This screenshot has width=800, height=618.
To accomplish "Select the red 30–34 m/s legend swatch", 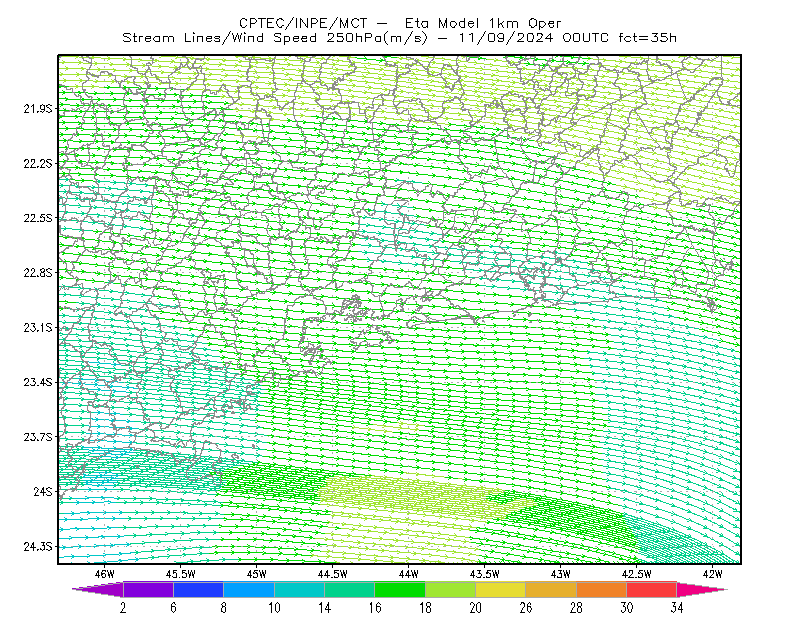I will [652, 589].
